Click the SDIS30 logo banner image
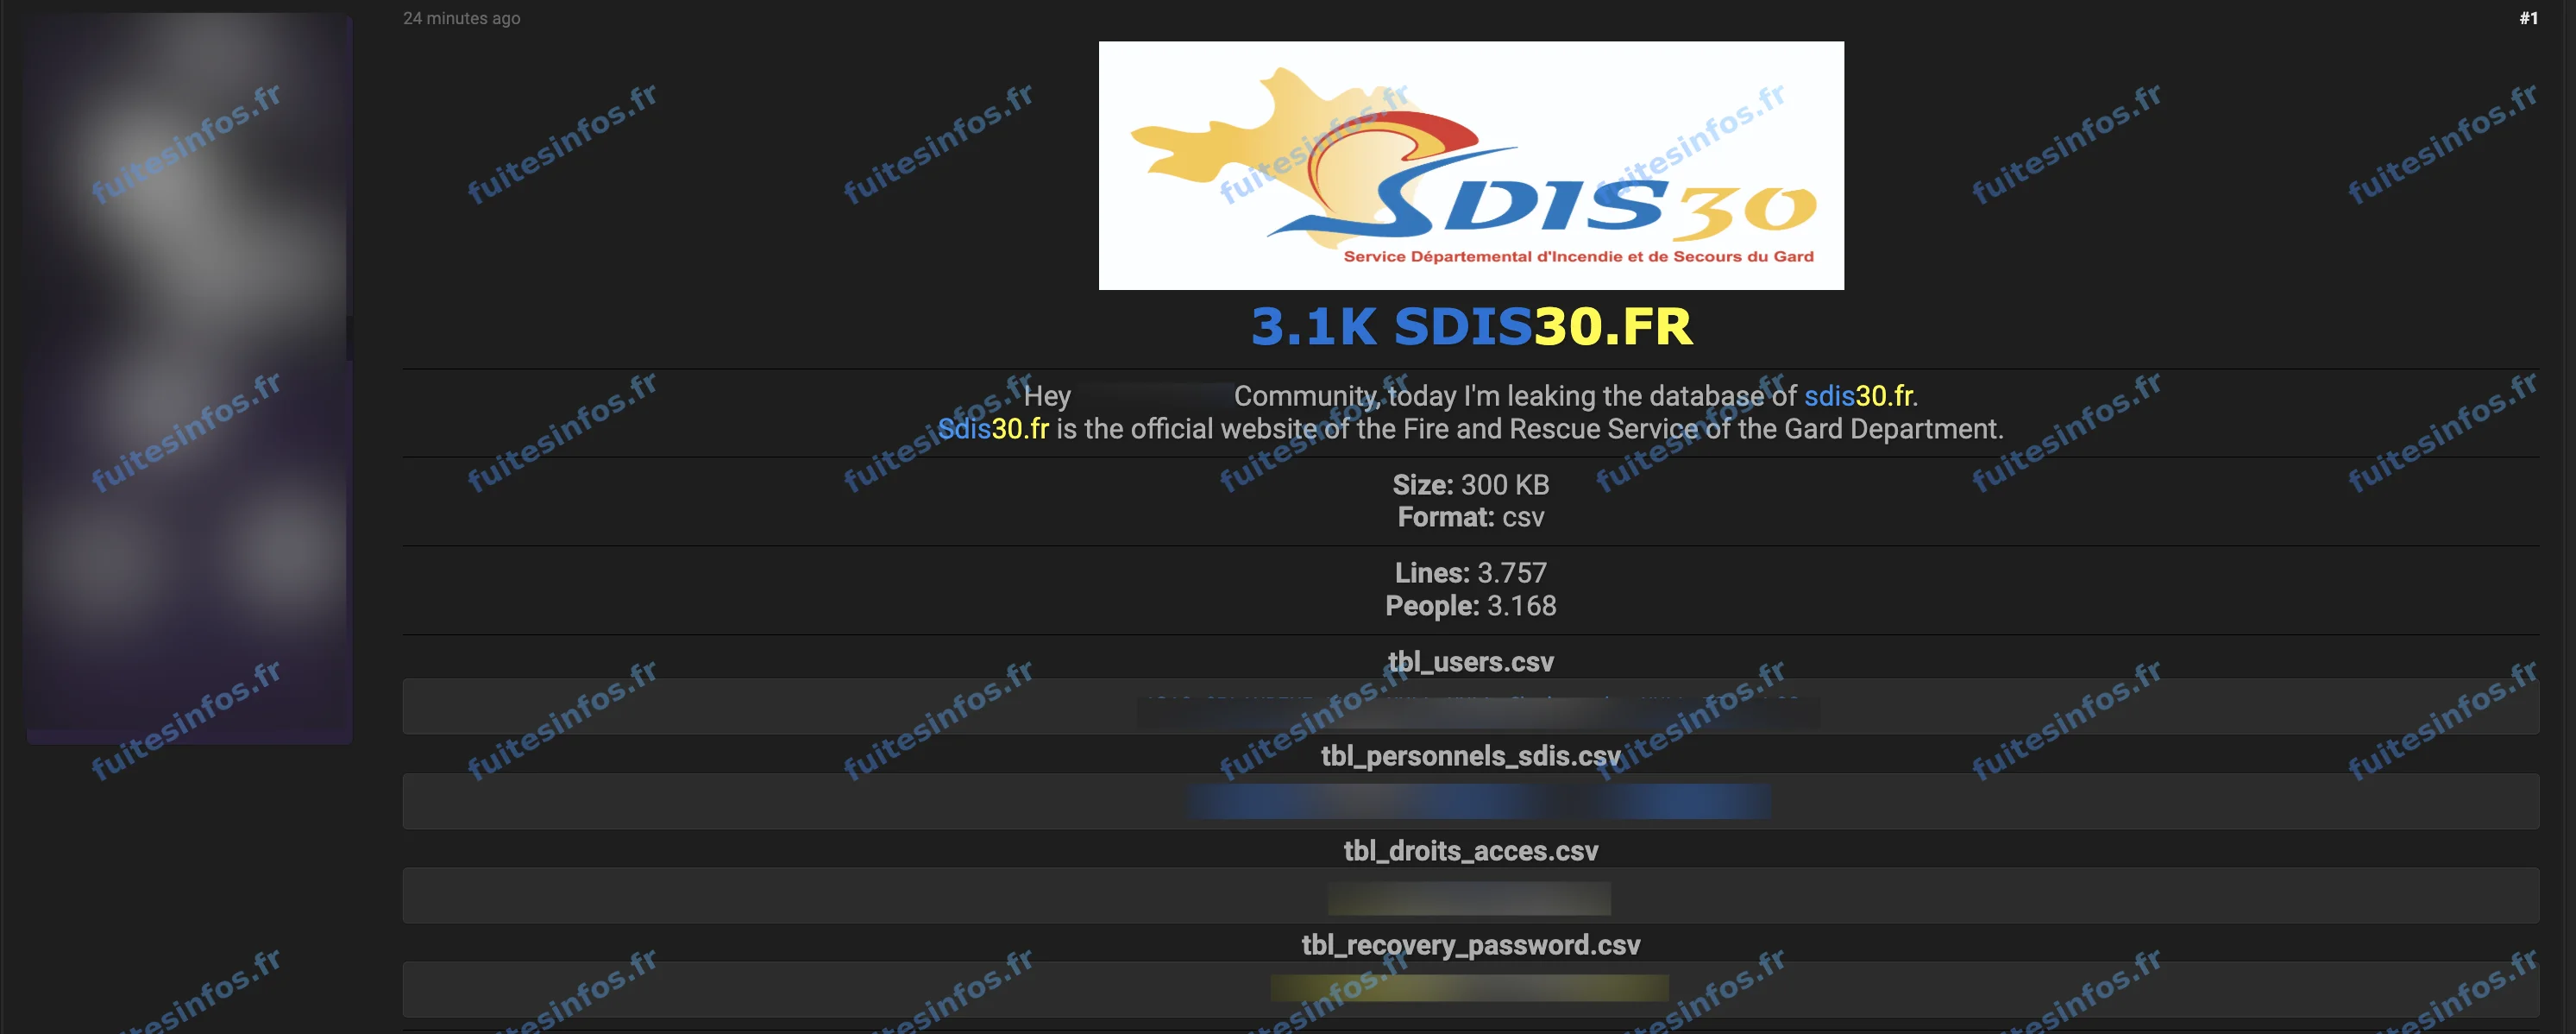The height and width of the screenshot is (1034, 2576). pos(1471,165)
